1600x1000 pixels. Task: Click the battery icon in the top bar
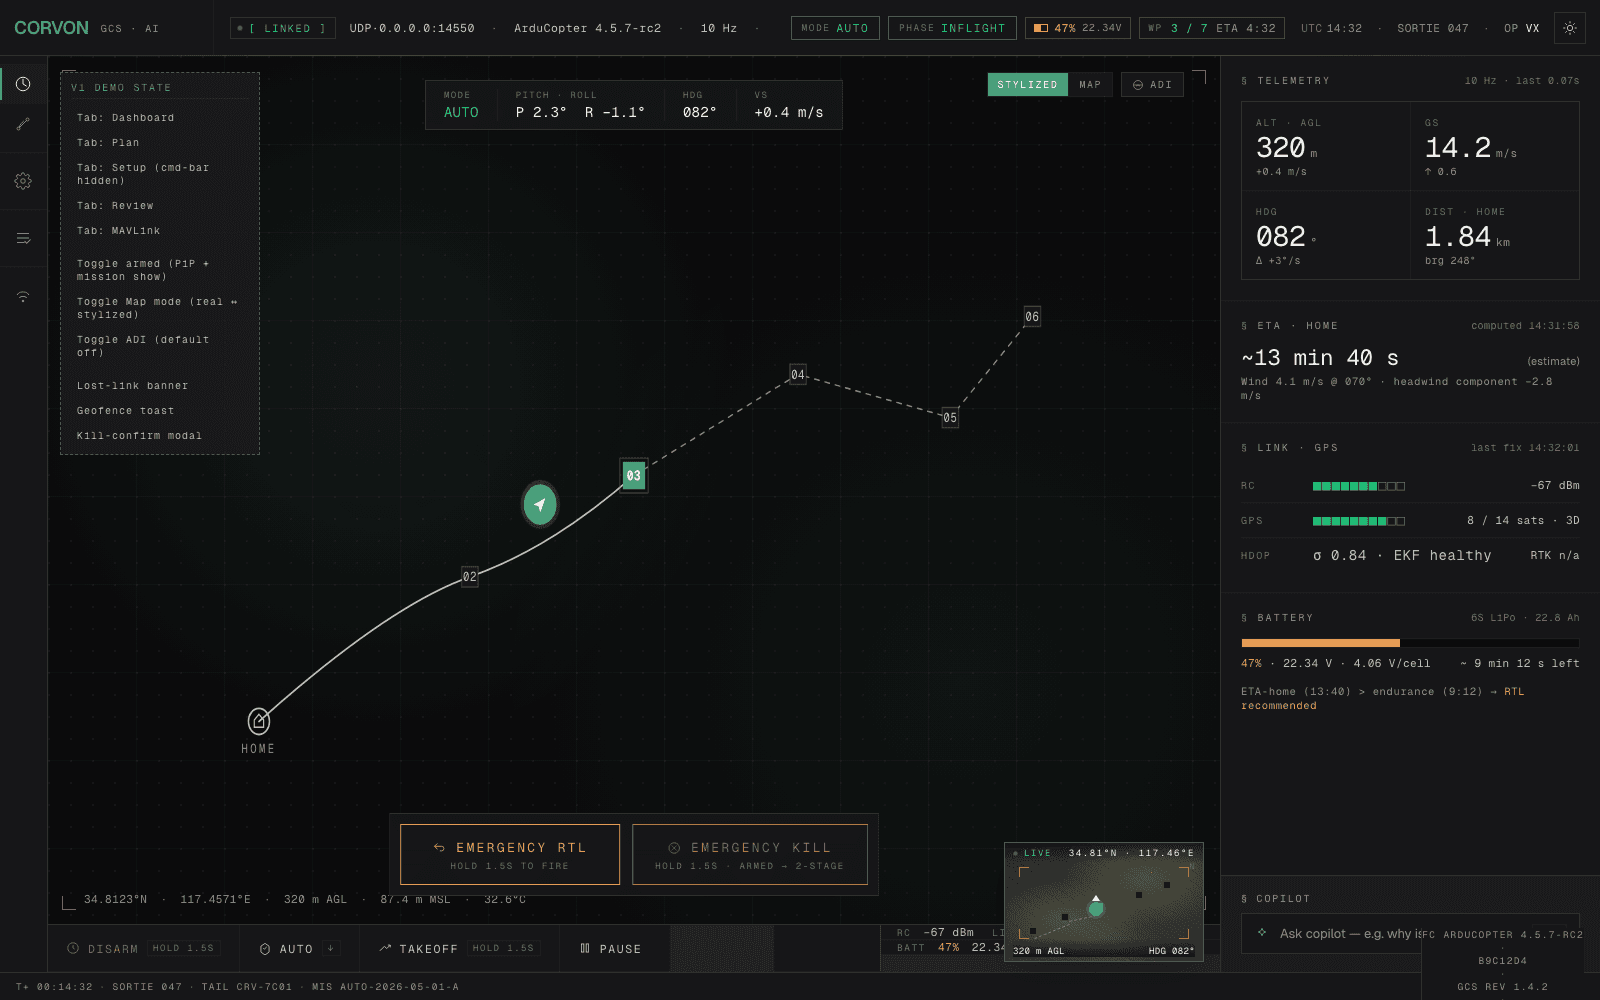click(1041, 28)
